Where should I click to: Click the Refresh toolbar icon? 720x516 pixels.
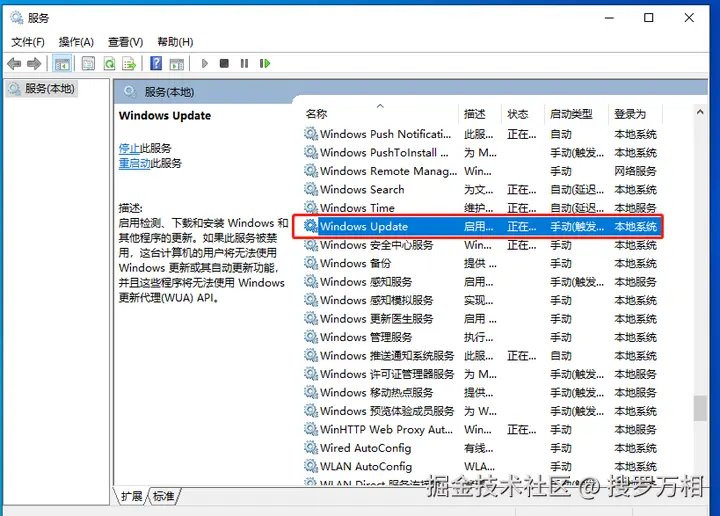(109, 63)
